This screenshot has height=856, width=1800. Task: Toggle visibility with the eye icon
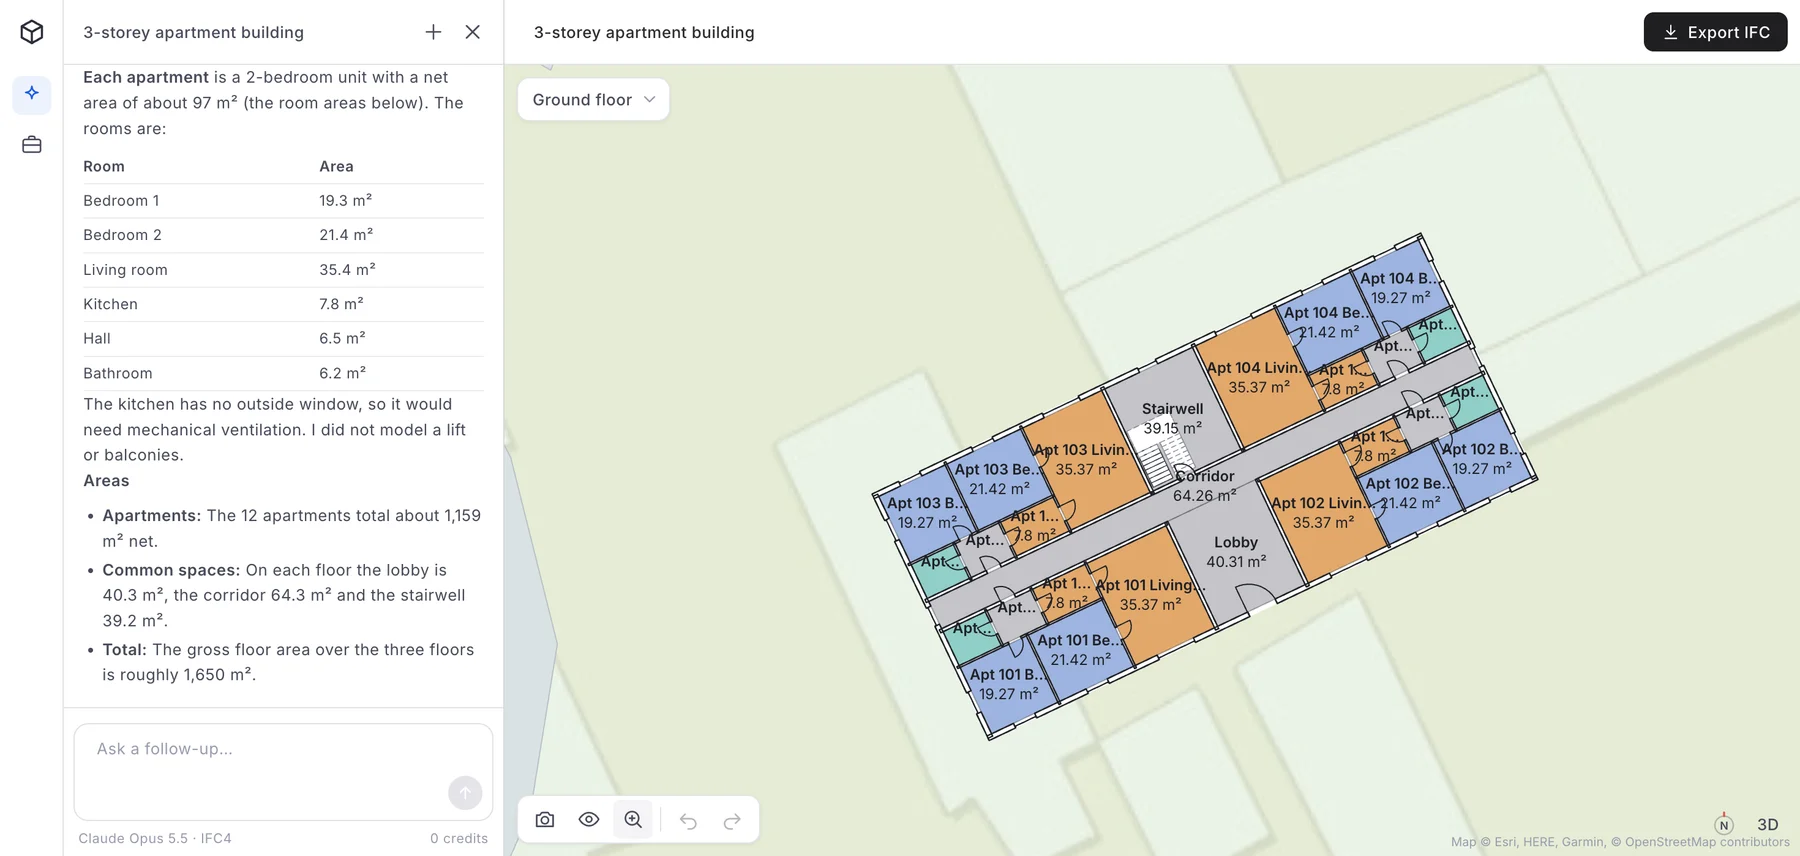[x=589, y=820]
